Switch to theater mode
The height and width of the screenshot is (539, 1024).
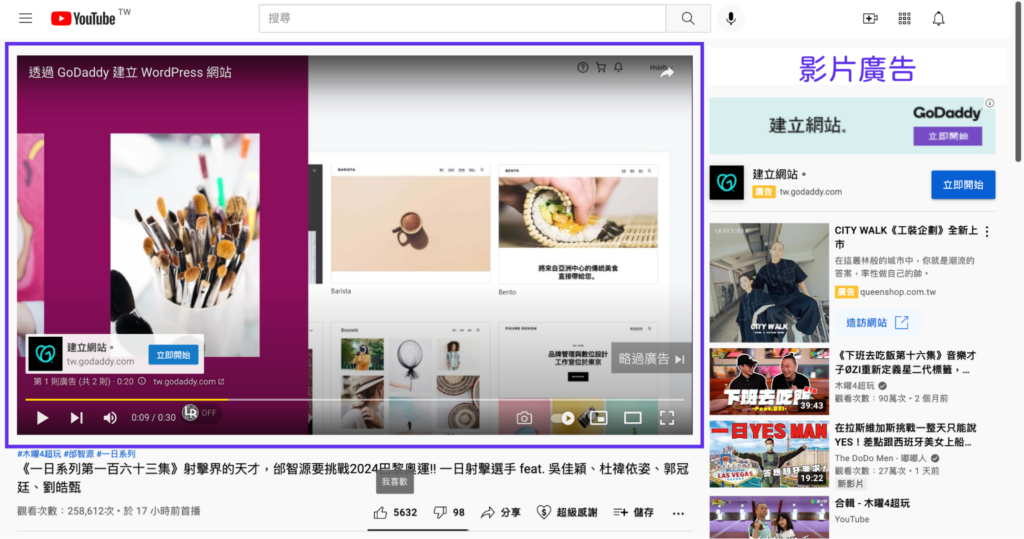pyautogui.click(x=633, y=418)
